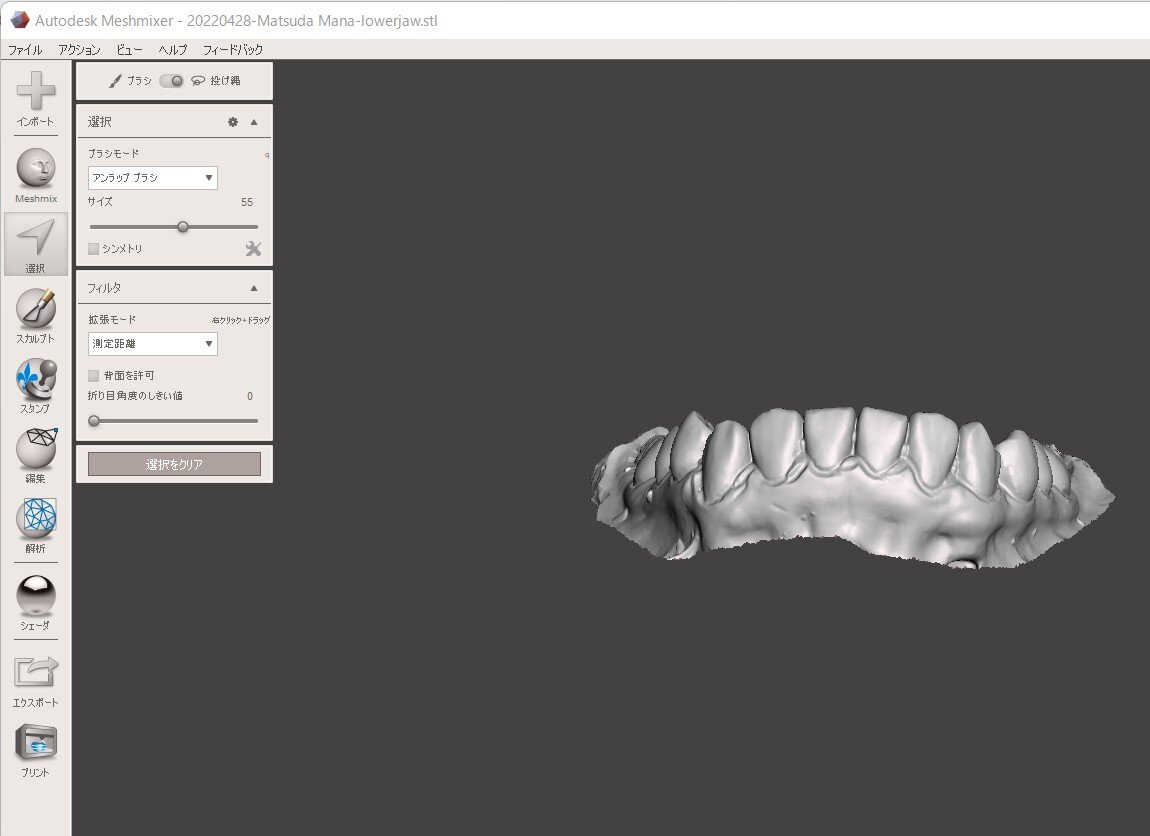
Task: Click the crease angle threshold slider handle
Action: coord(94,421)
